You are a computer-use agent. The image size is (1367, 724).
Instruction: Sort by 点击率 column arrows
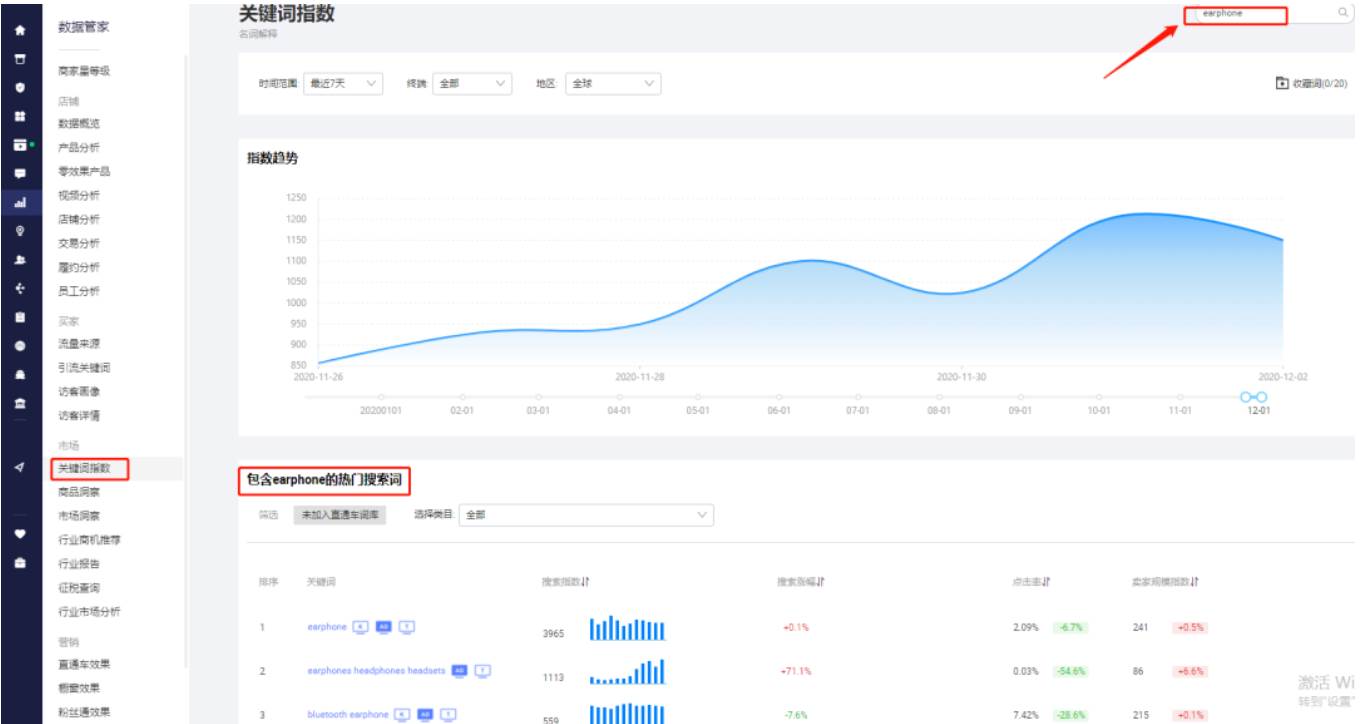pyautogui.click(x=1045, y=582)
